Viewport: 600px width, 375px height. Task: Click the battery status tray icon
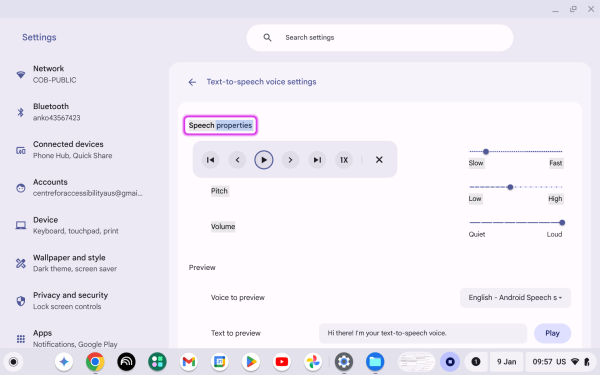(x=587, y=362)
